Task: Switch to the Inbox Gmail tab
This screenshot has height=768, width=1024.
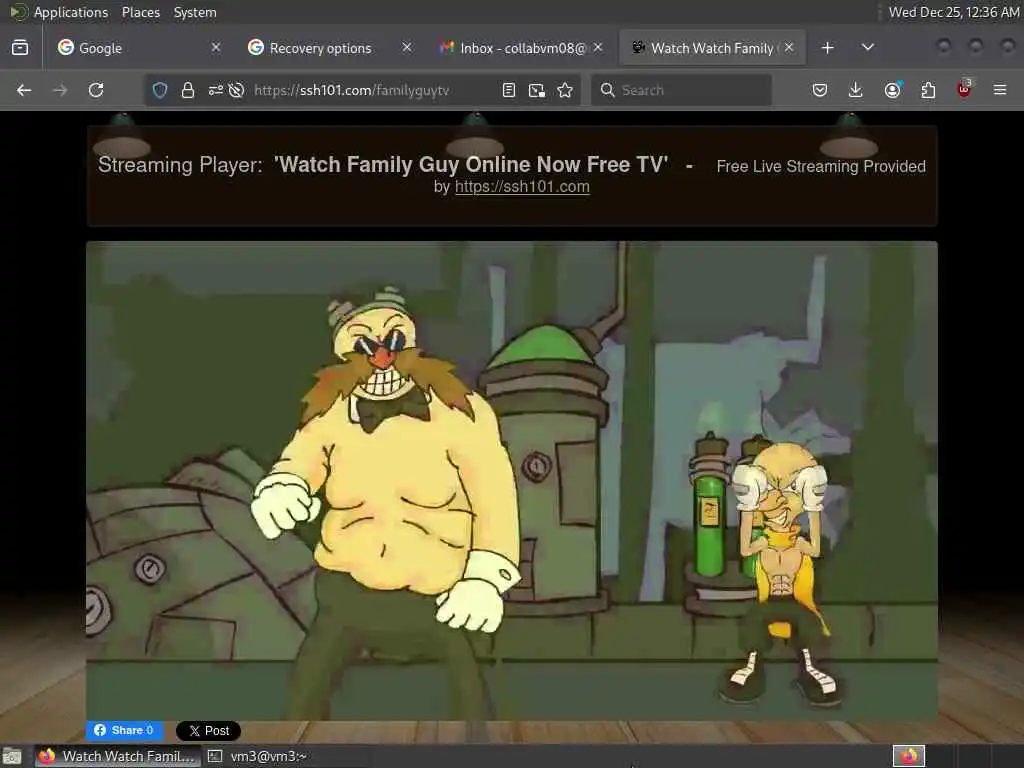Action: [519, 48]
